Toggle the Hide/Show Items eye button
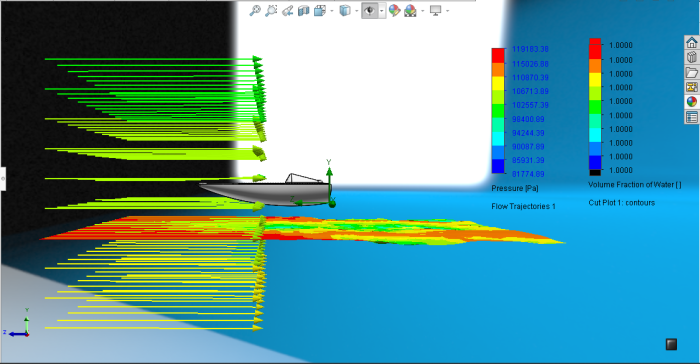The width and height of the screenshot is (700, 364). [x=370, y=10]
